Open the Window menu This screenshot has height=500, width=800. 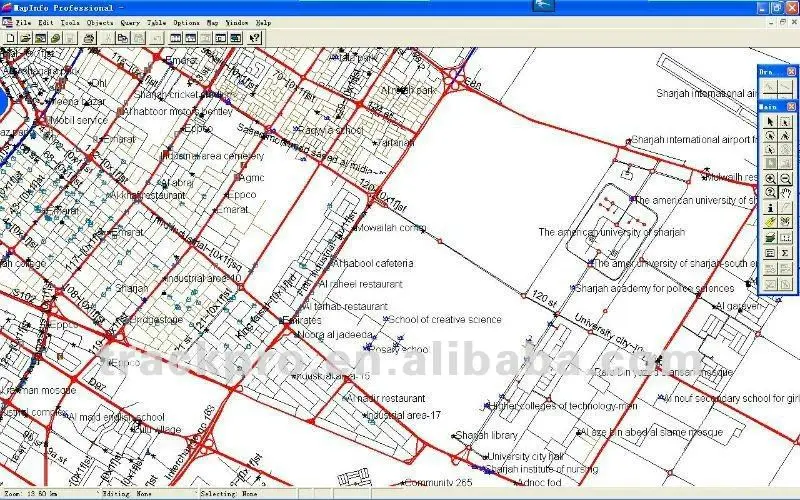pos(236,22)
